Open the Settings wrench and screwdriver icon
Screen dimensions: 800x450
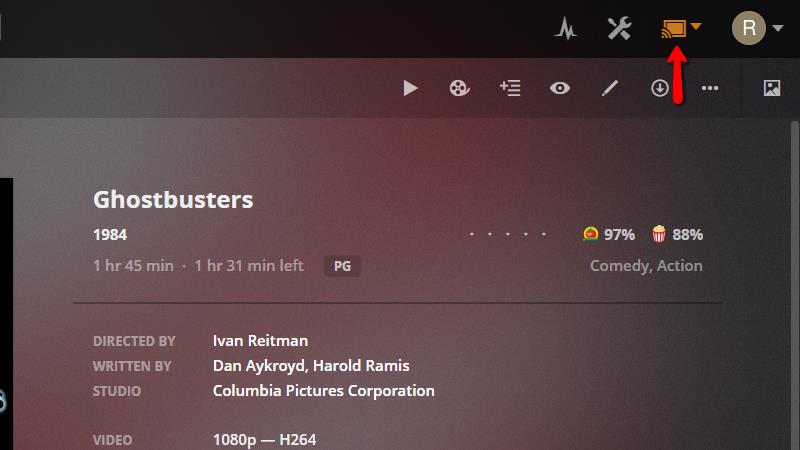point(619,28)
